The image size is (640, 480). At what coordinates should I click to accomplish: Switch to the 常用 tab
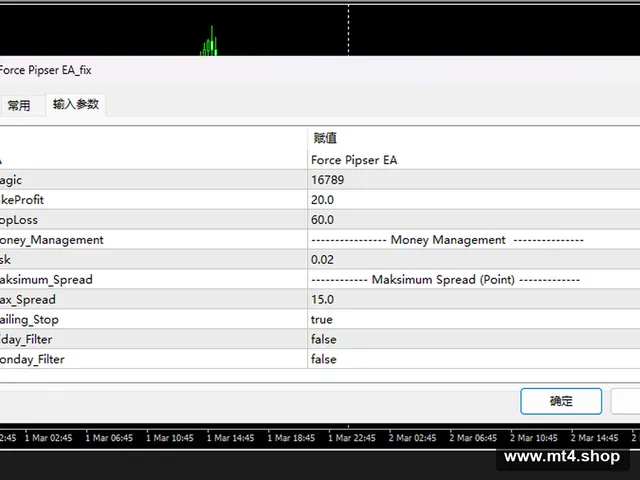click(19, 106)
